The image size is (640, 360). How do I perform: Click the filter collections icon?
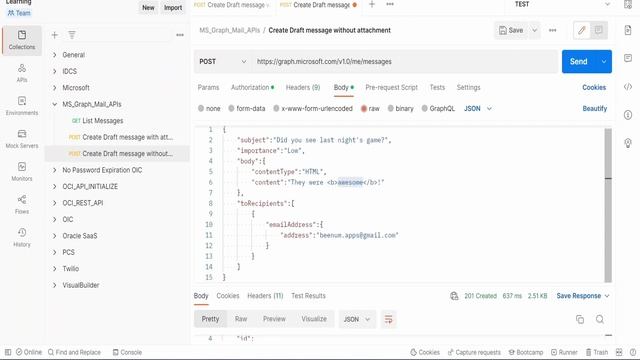coord(72,35)
